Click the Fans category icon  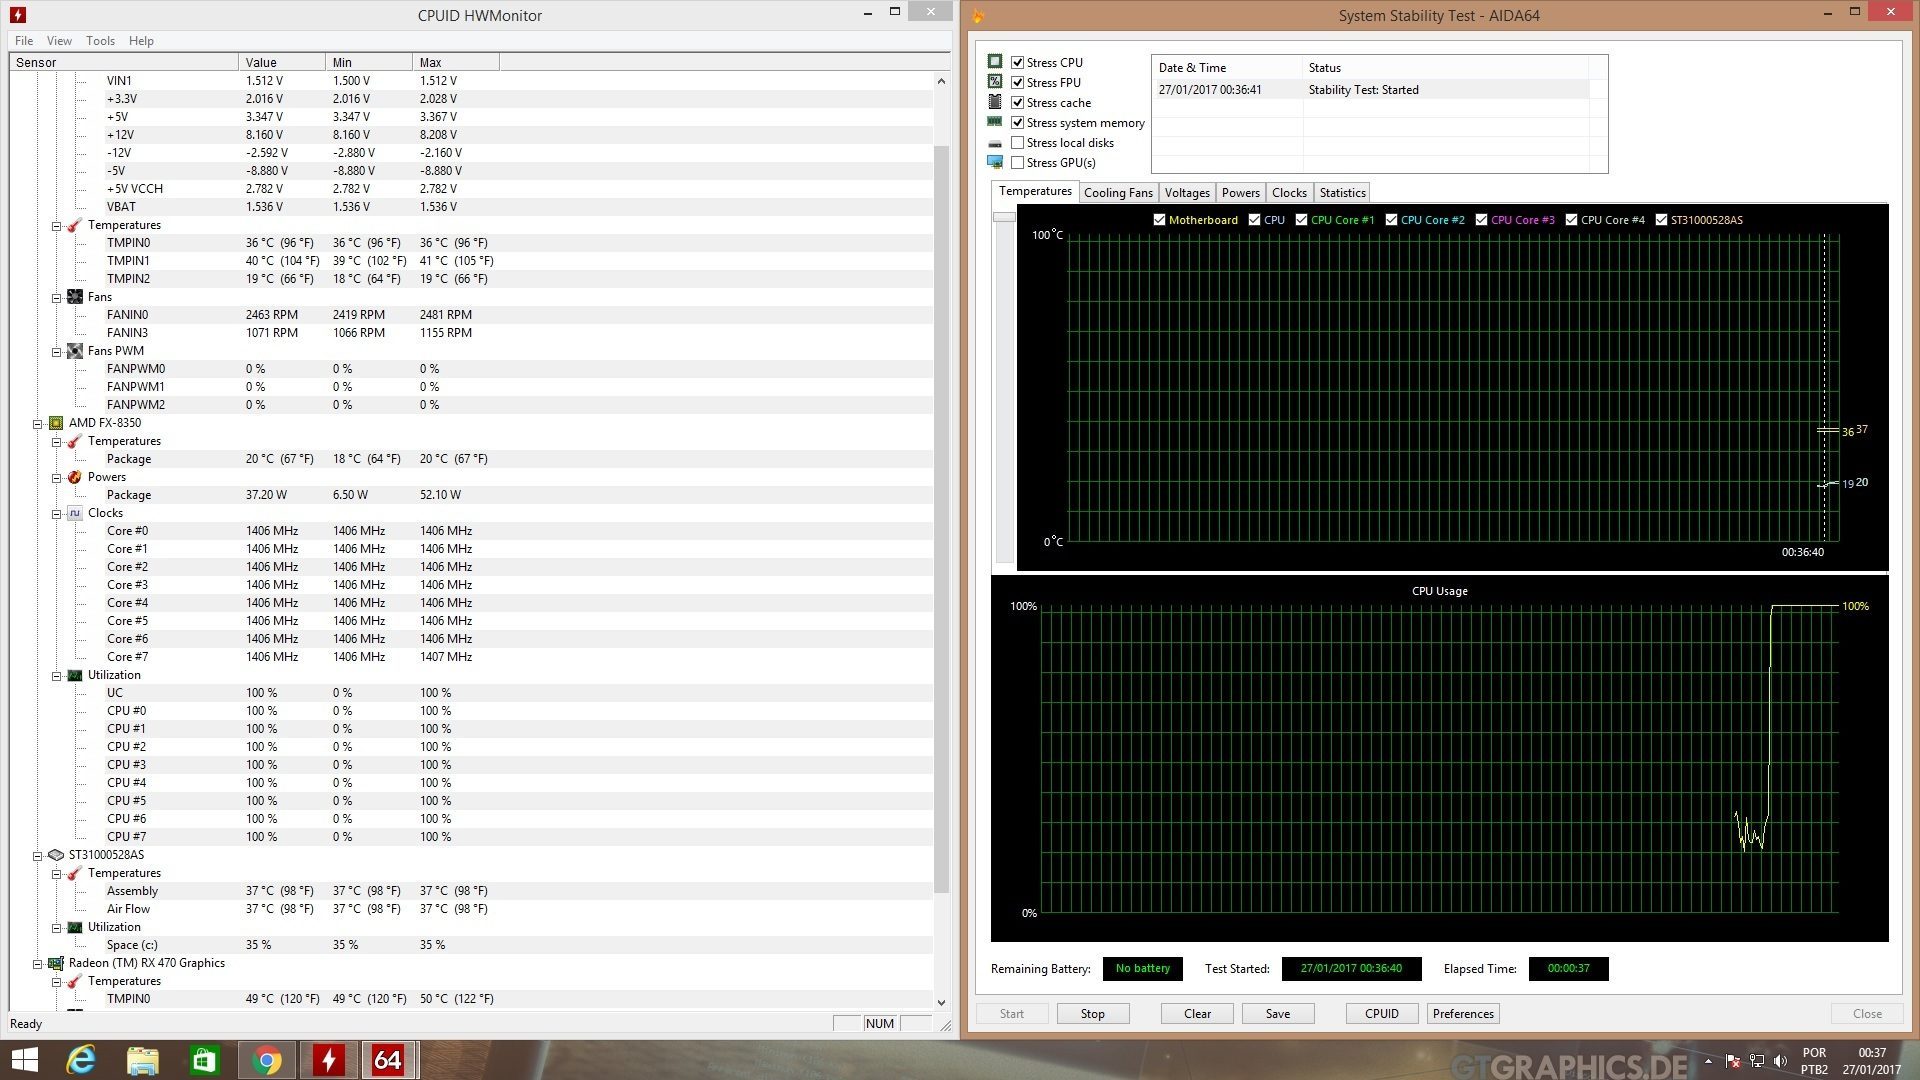click(x=75, y=297)
